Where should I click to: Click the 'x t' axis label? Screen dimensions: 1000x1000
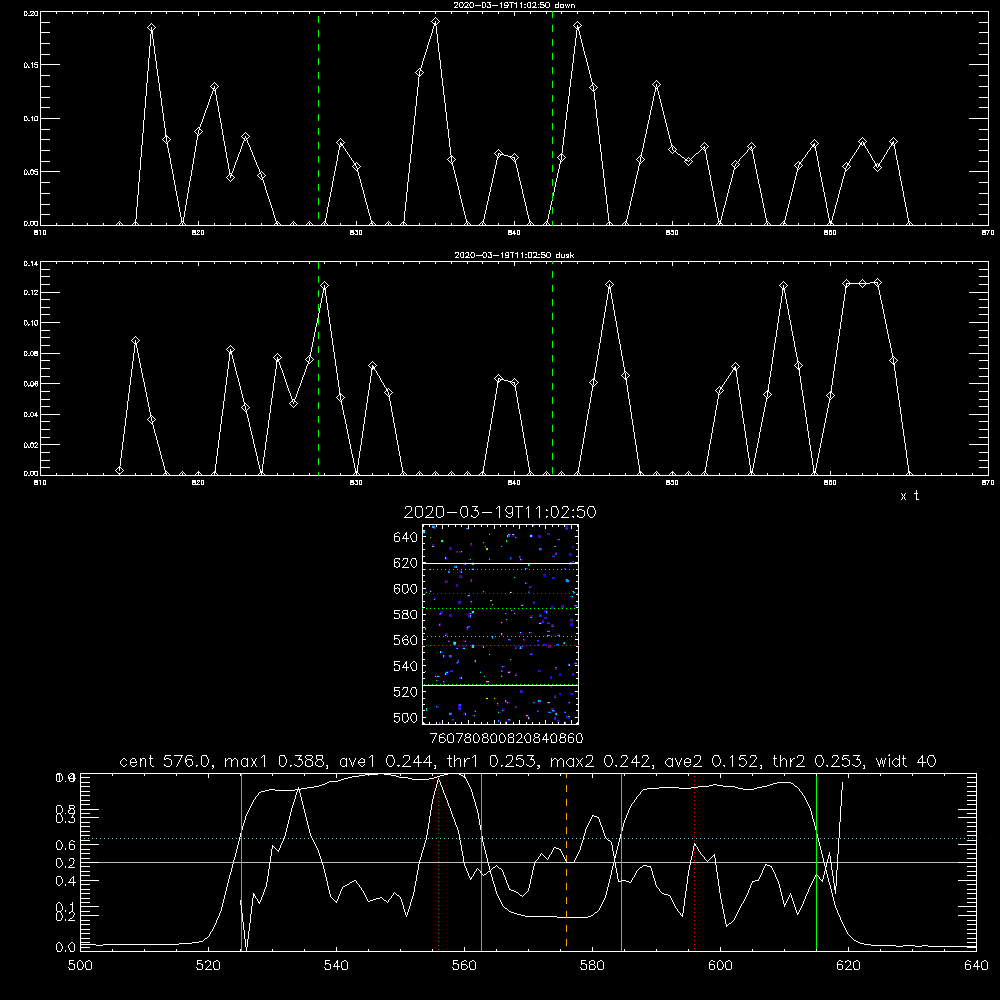click(x=909, y=496)
